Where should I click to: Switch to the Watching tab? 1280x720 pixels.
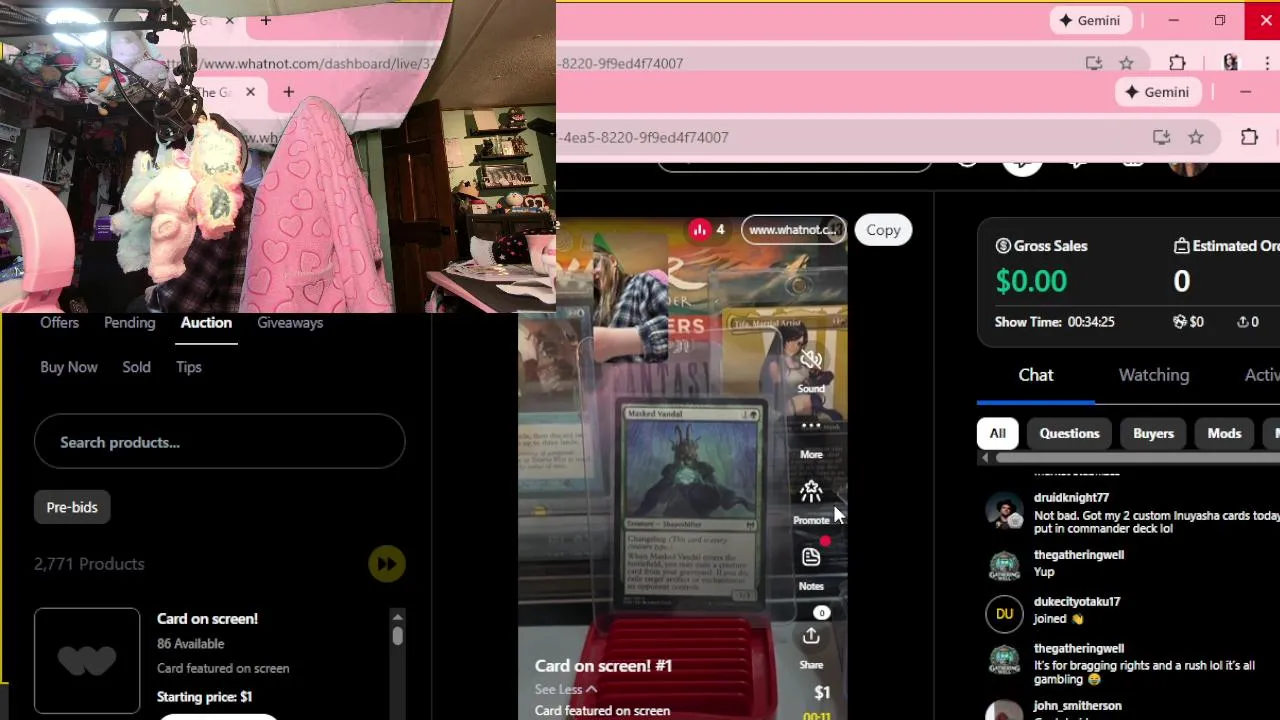tap(1154, 375)
